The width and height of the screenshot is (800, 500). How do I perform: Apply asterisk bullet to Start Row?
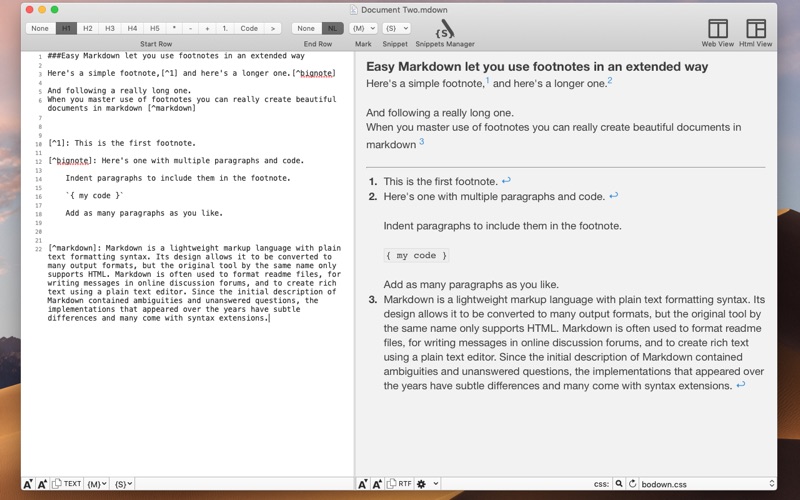pyautogui.click(x=174, y=29)
